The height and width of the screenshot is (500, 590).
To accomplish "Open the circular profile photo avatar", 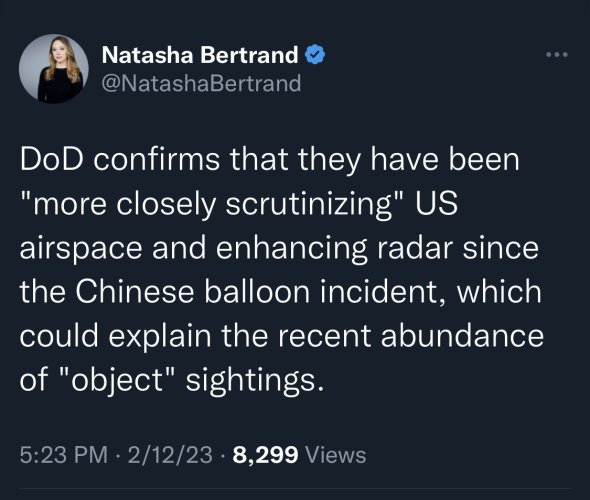I will (x=54, y=68).
